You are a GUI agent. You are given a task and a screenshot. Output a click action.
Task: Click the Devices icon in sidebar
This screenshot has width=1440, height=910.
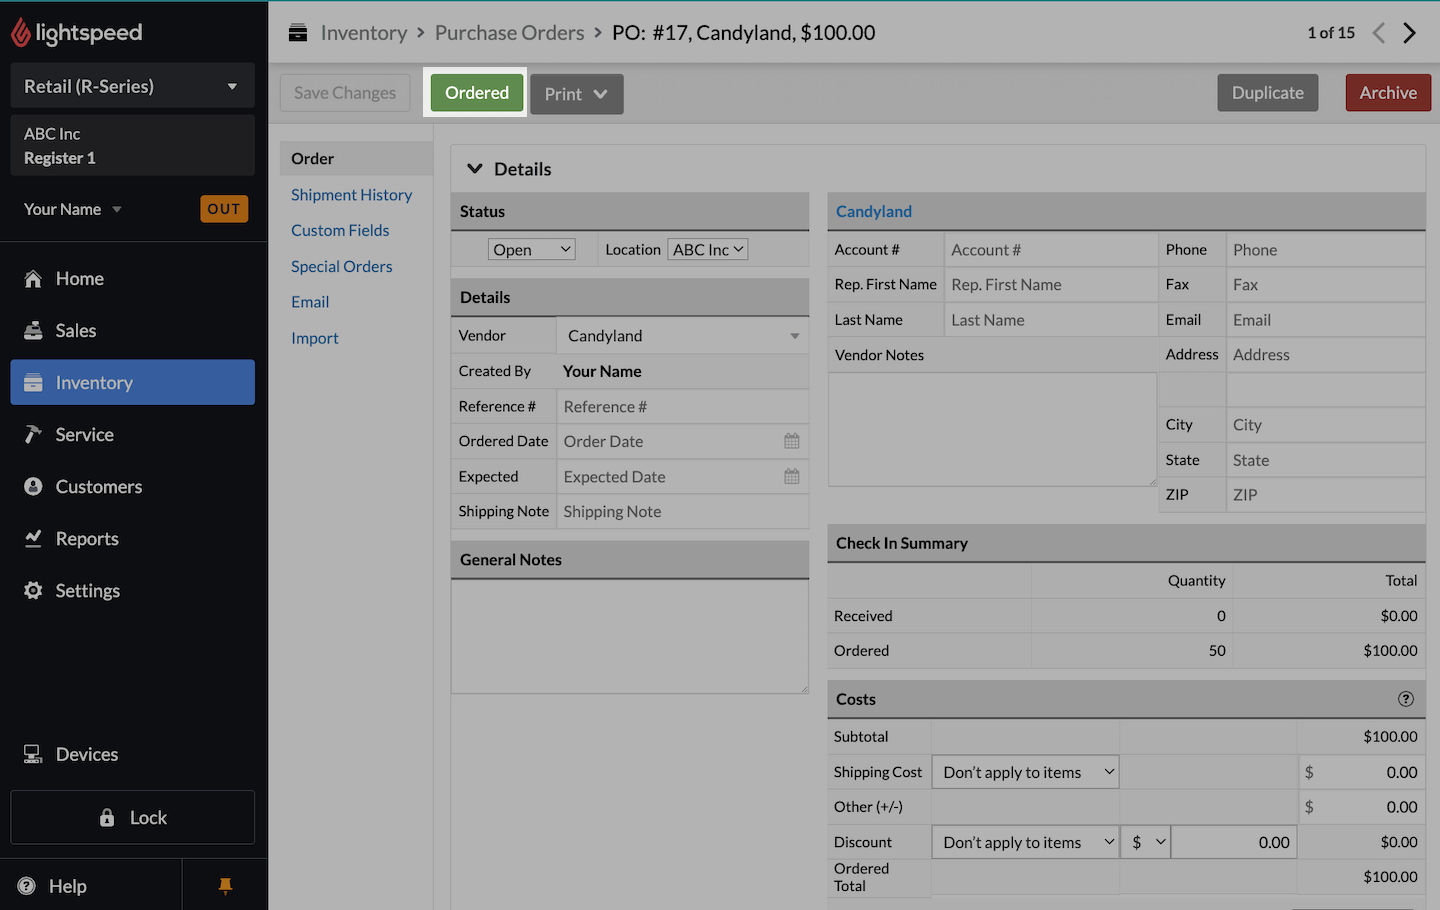33,755
